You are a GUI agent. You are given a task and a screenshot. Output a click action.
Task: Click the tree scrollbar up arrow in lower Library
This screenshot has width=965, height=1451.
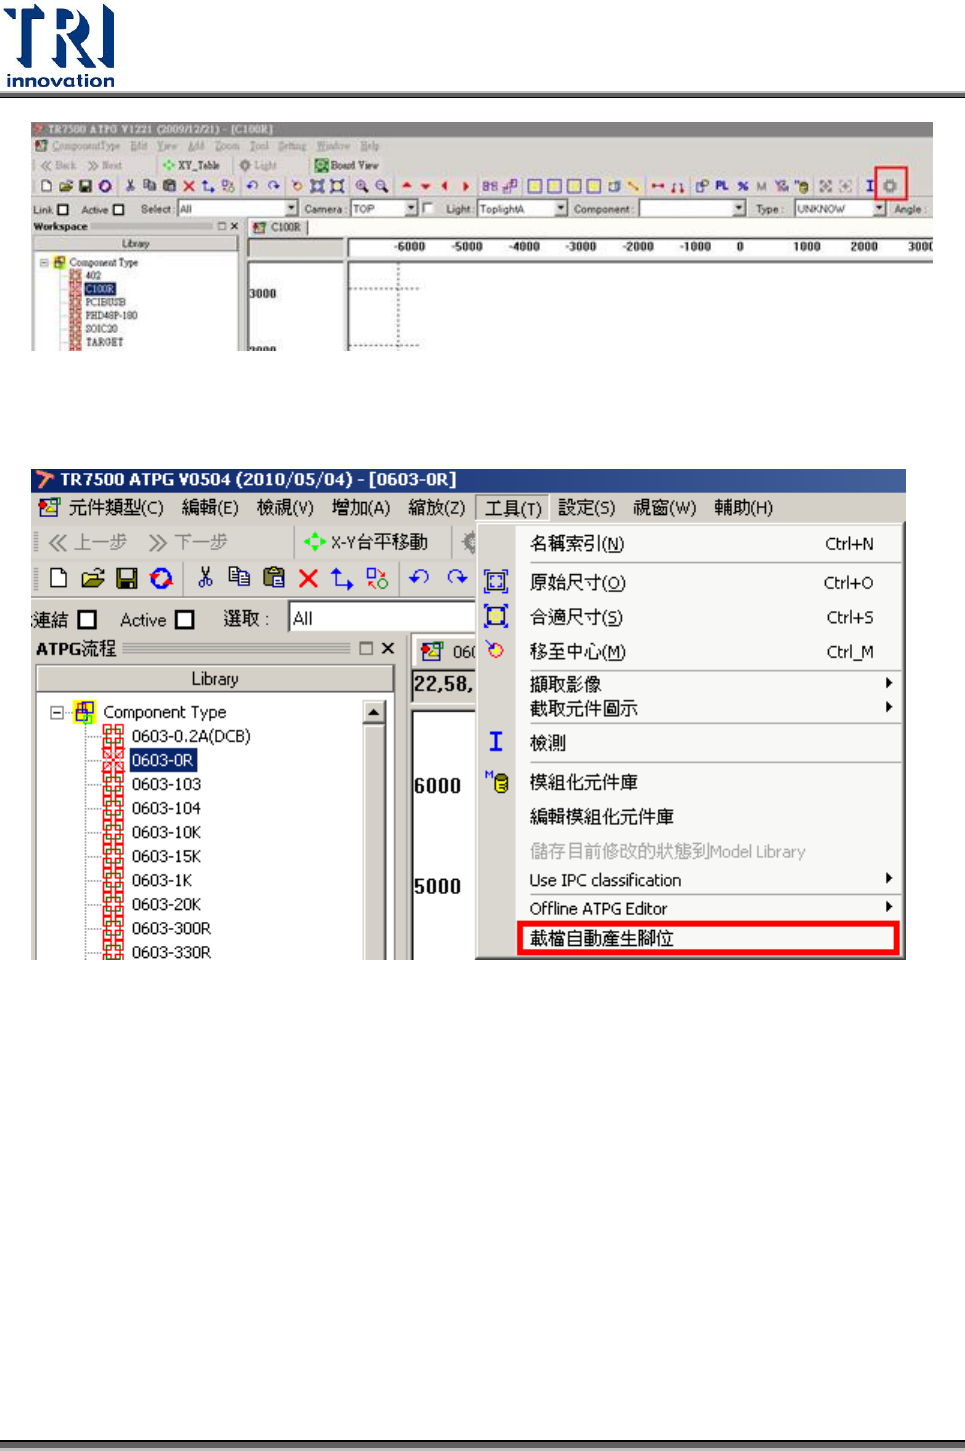tap(374, 712)
